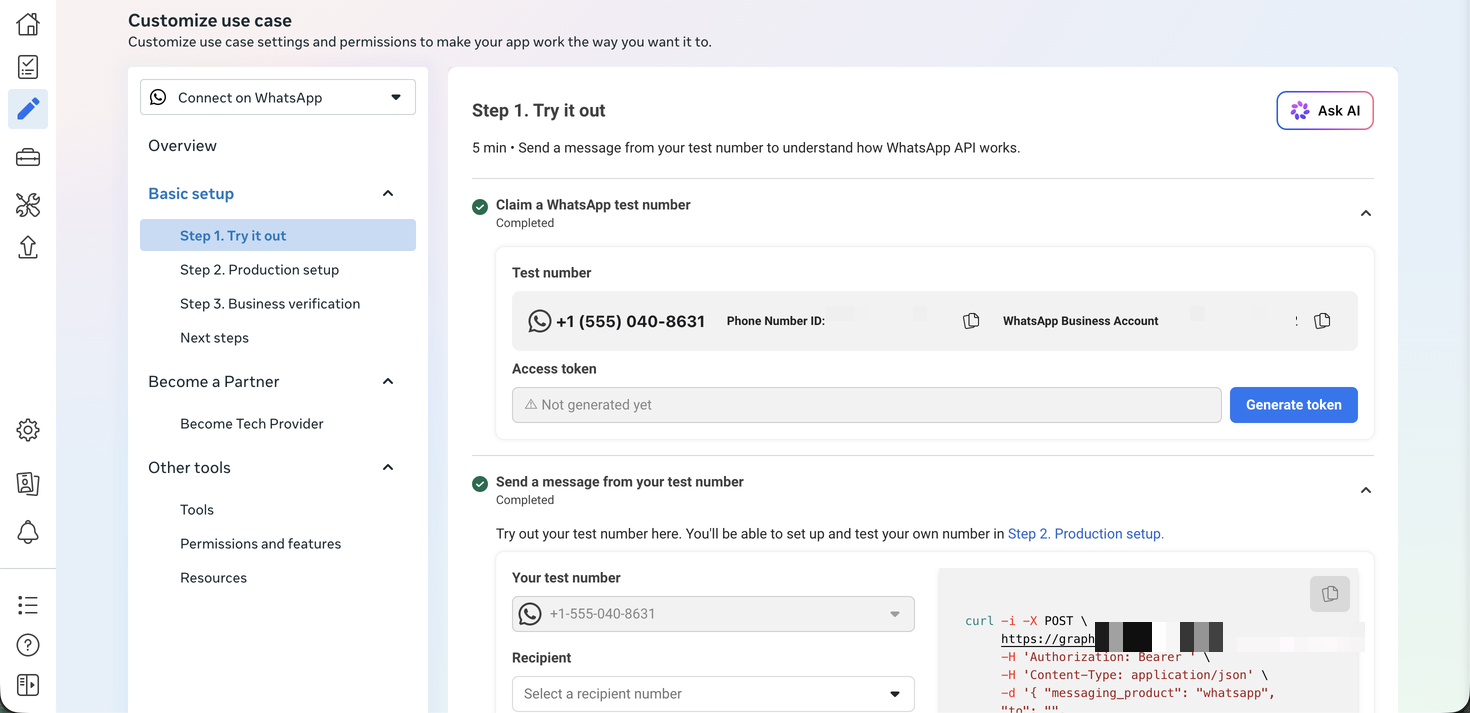Click the Ask AI button
Viewport: 1470px width, 713px height.
tap(1325, 111)
